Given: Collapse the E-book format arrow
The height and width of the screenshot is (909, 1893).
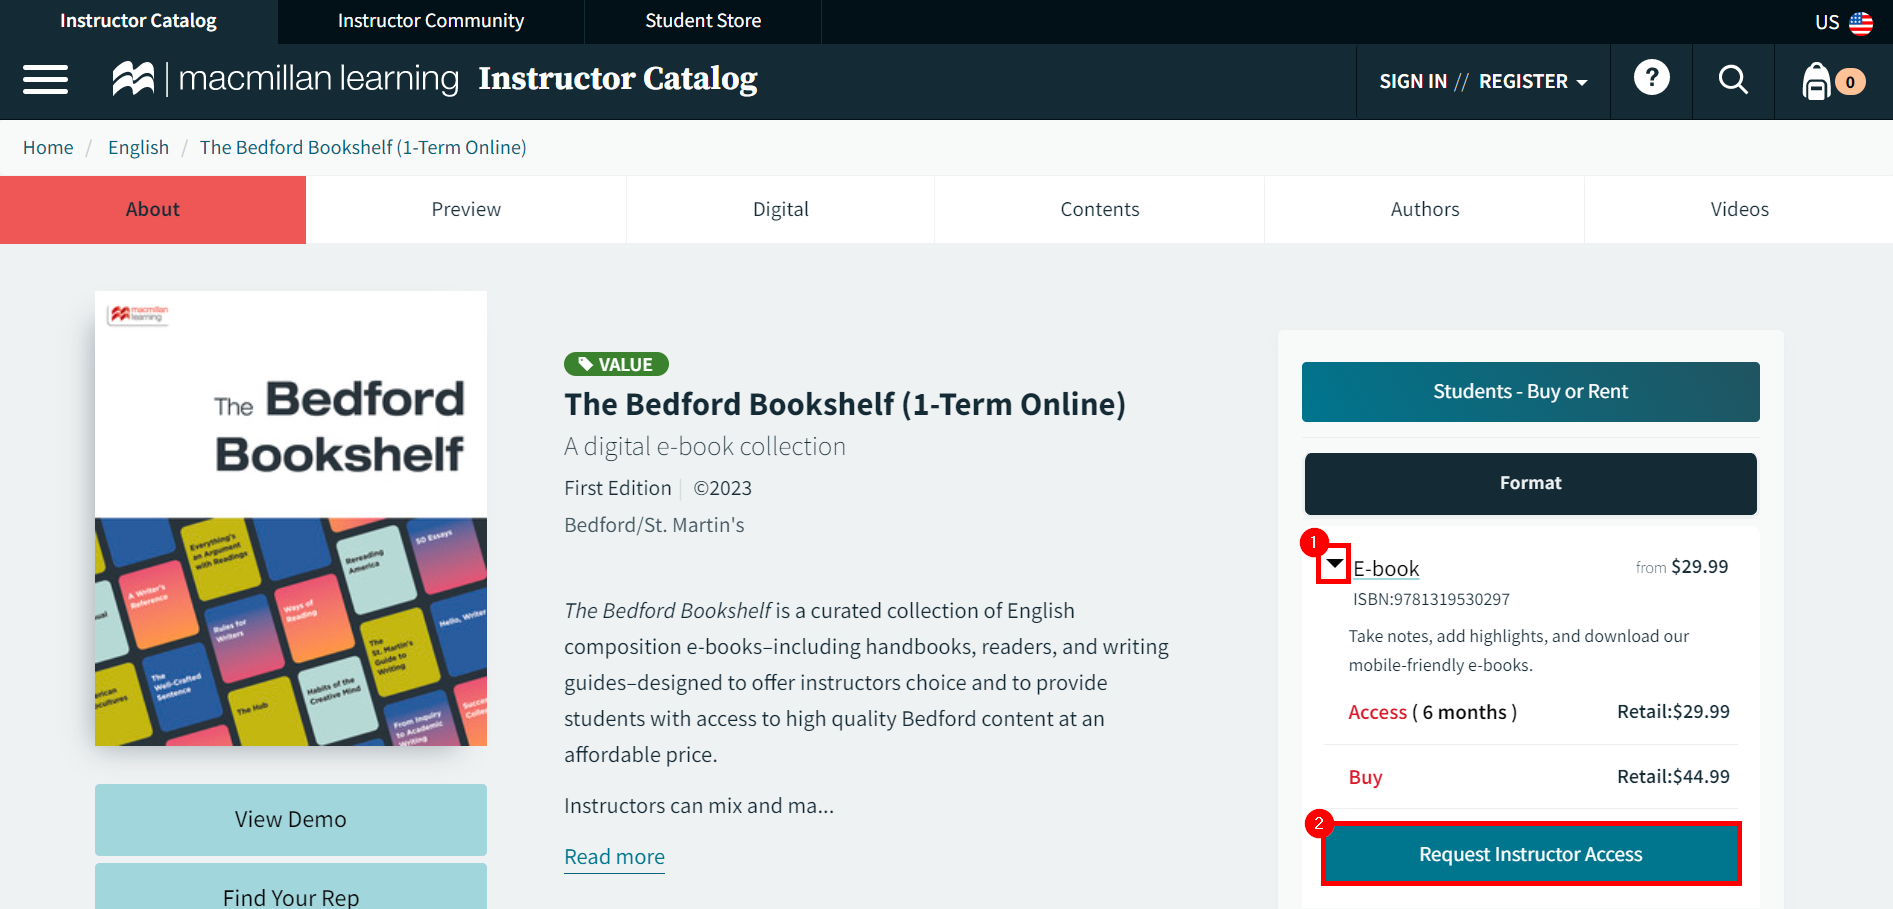Looking at the screenshot, I should (1334, 565).
